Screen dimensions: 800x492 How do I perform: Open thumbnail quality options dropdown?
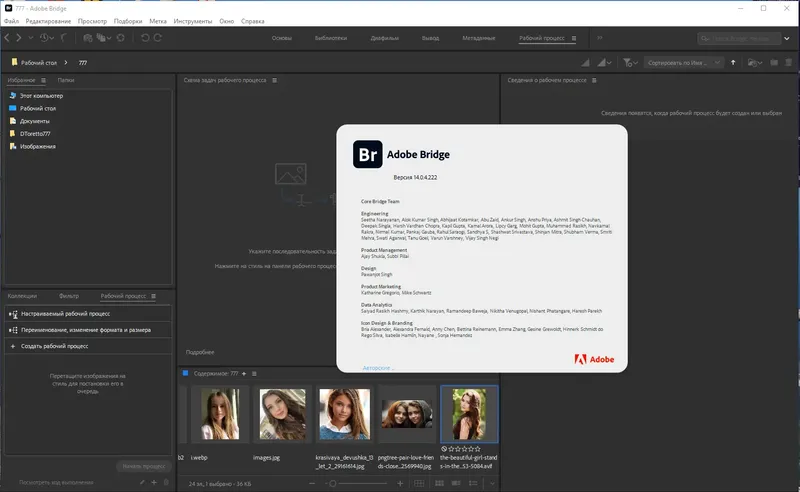click(605, 62)
